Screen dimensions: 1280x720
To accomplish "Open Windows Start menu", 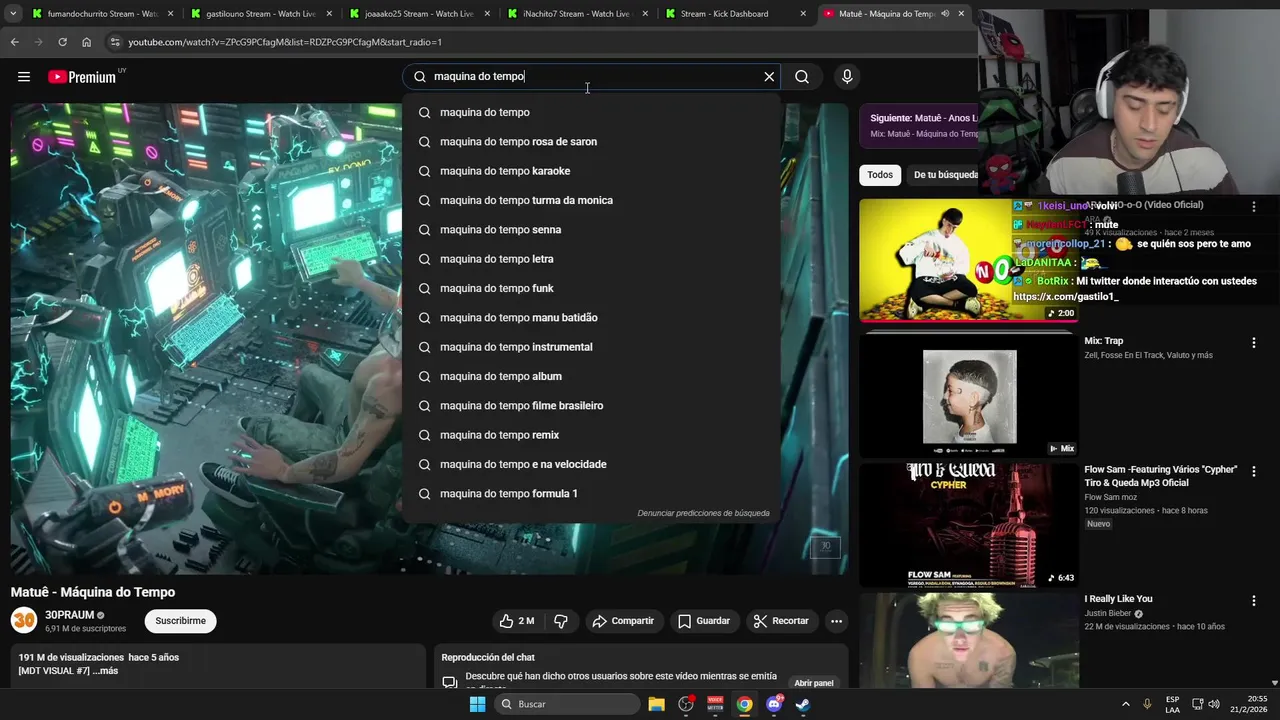I will click(477, 704).
